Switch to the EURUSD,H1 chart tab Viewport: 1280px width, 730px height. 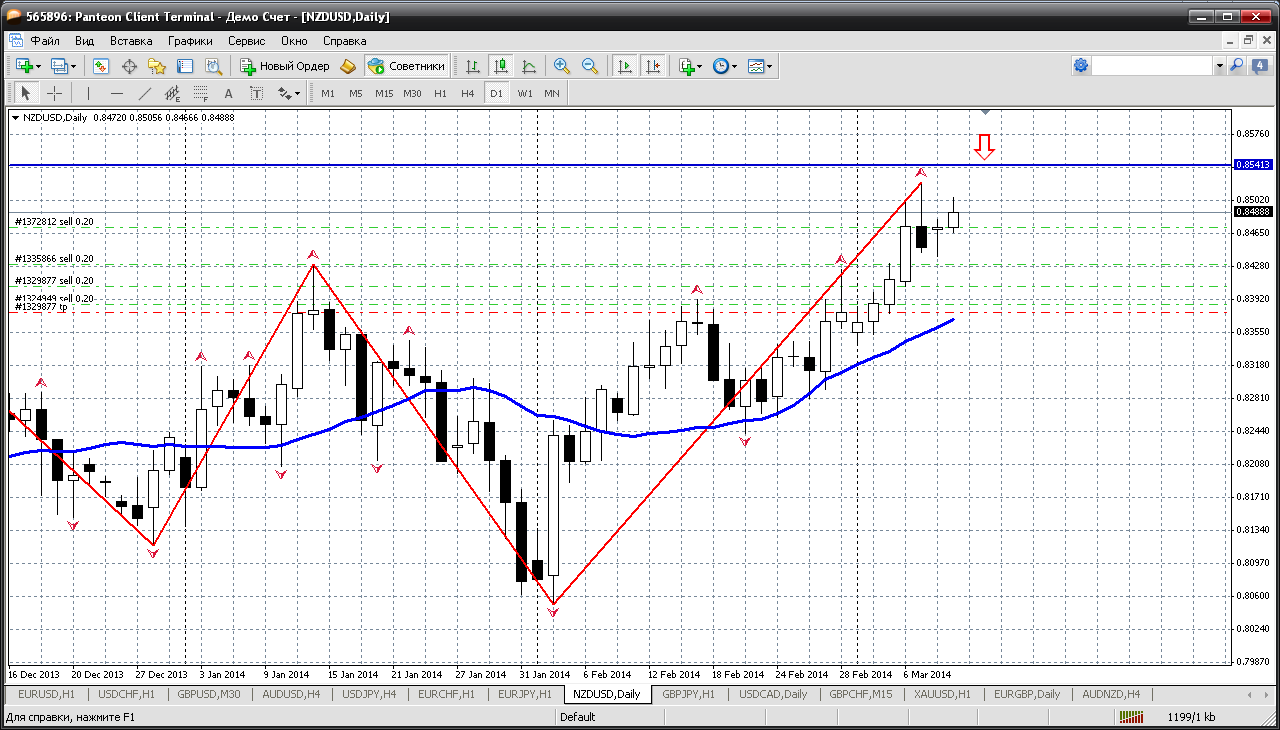(x=47, y=694)
